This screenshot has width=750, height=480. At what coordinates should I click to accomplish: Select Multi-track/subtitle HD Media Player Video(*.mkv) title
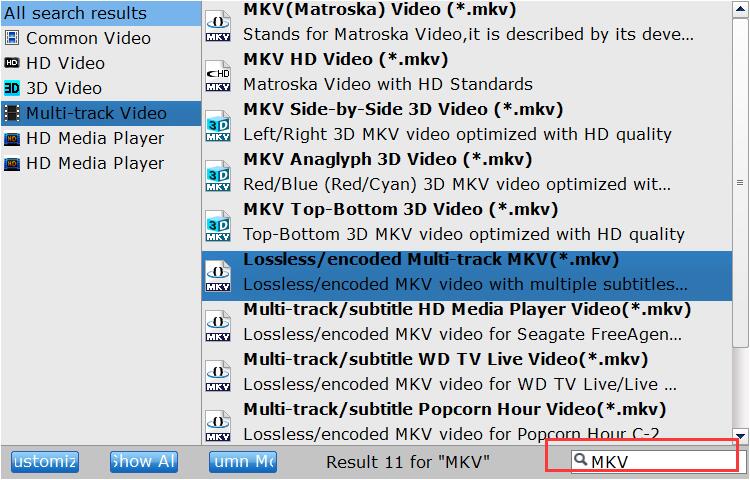click(467, 309)
